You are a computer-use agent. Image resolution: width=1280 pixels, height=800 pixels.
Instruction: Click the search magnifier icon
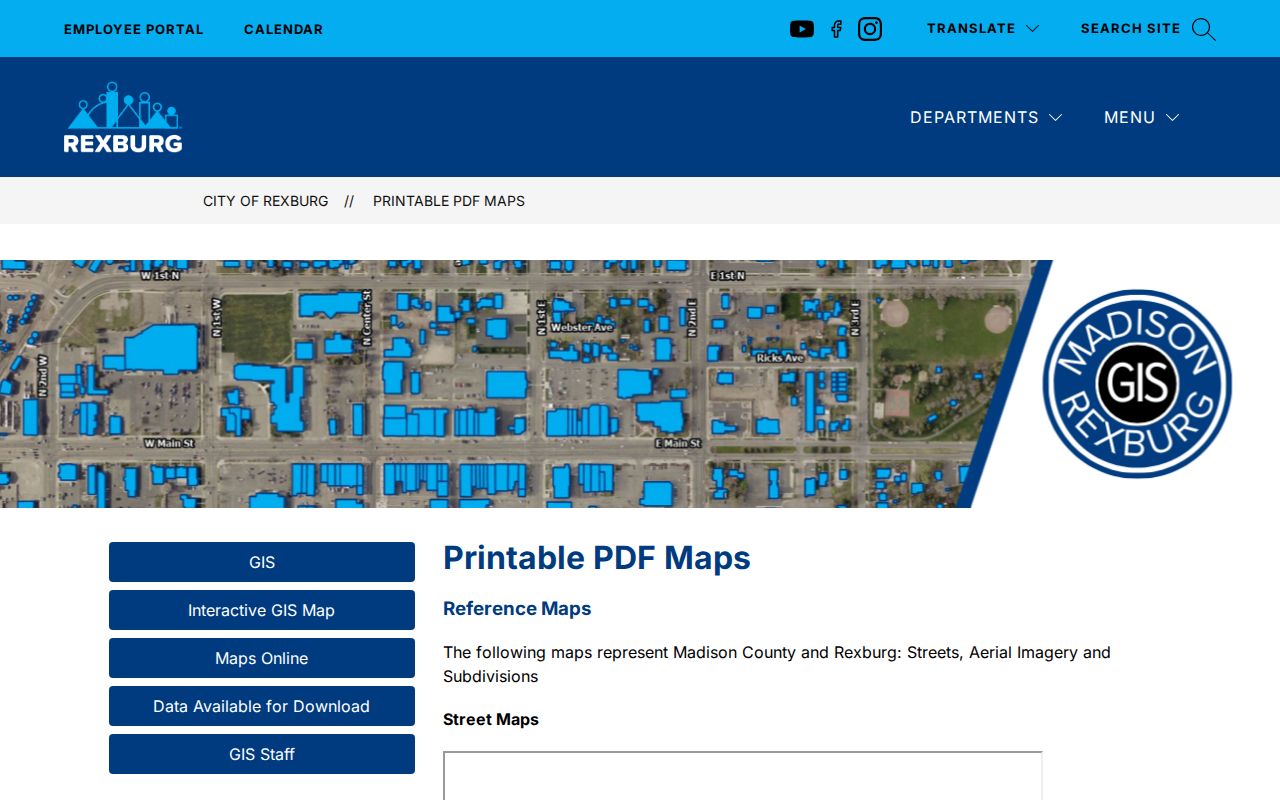(x=1204, y=29)
